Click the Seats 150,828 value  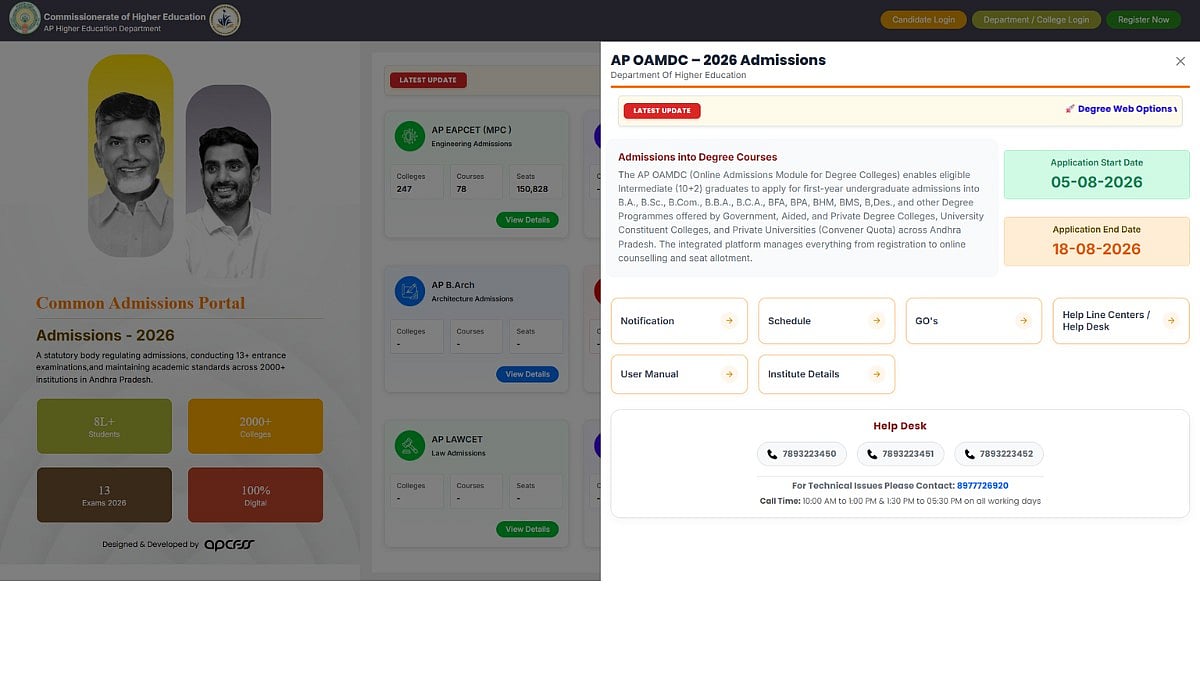pyautogui.click(x=532, y=189)
